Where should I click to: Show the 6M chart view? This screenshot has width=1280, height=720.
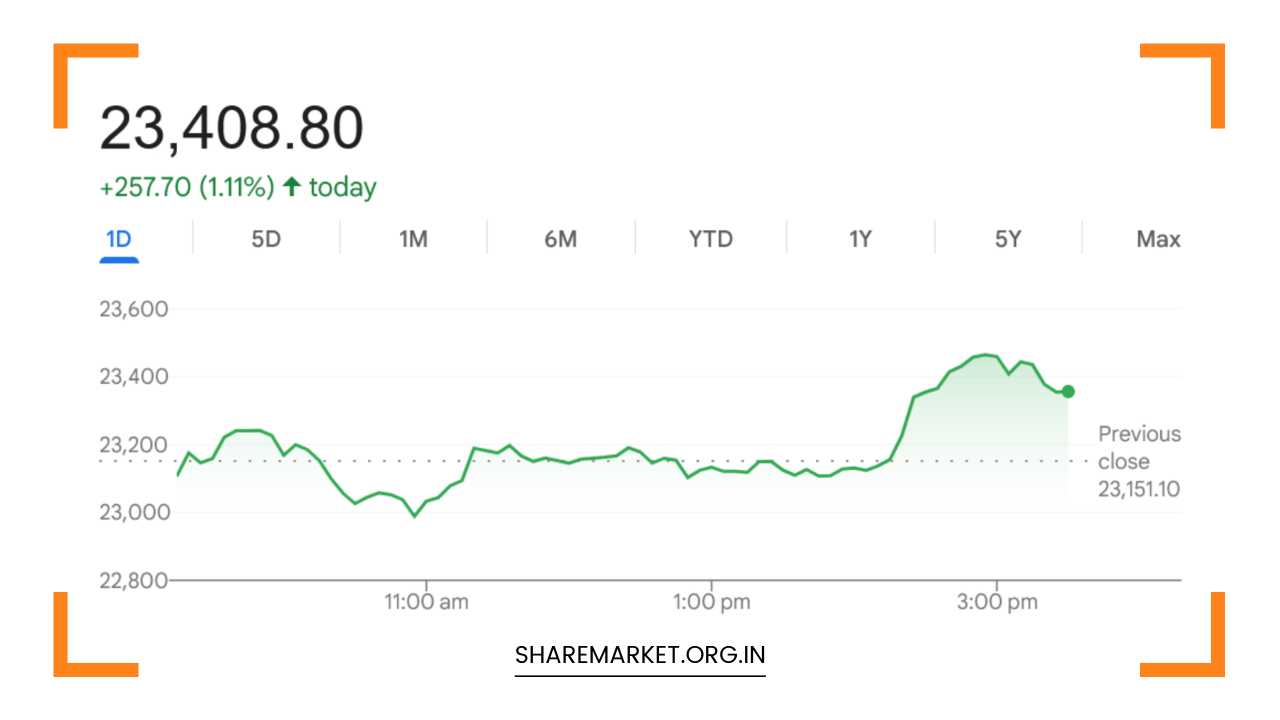click(x=561, y=239)
